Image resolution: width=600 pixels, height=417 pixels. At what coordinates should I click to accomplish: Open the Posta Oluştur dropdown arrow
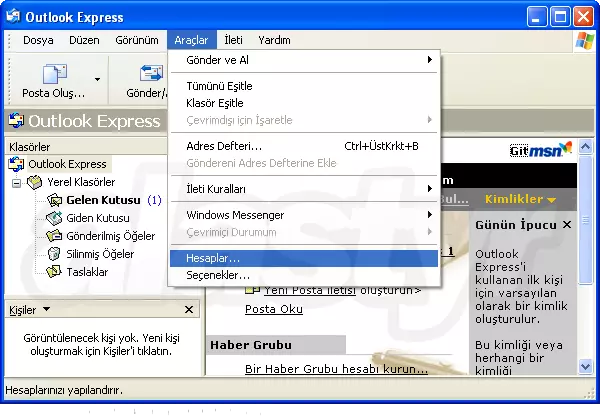coord(97,79)
